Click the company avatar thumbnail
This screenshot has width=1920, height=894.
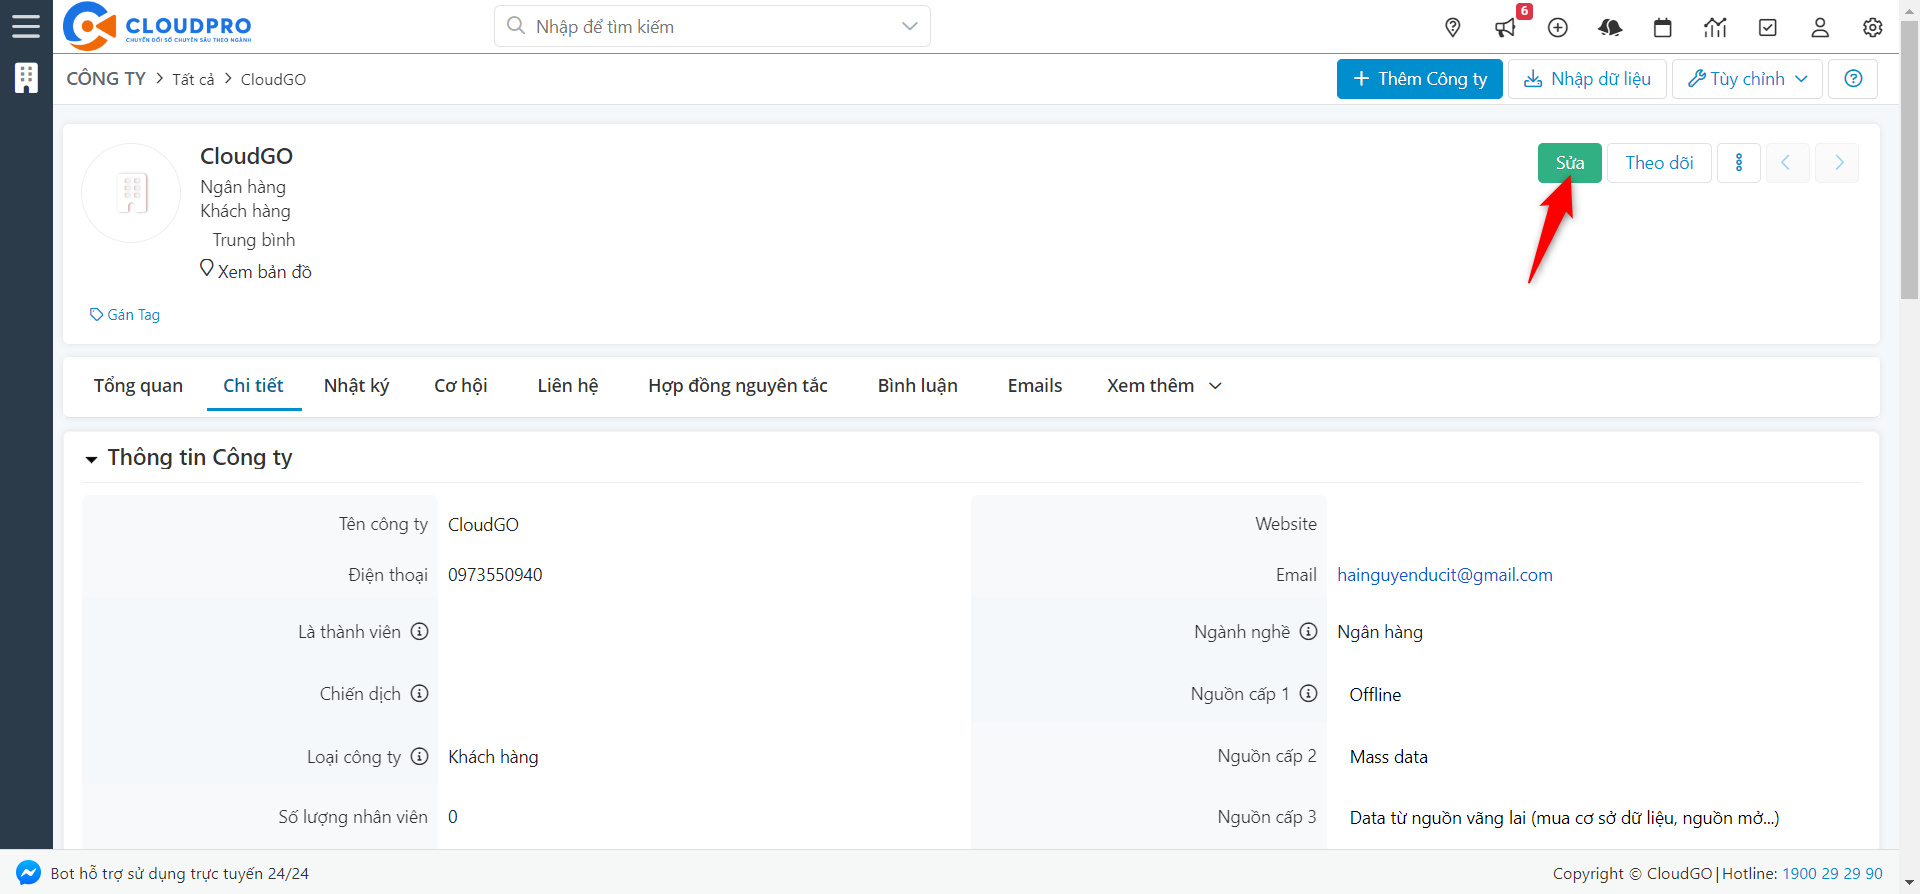131,193
